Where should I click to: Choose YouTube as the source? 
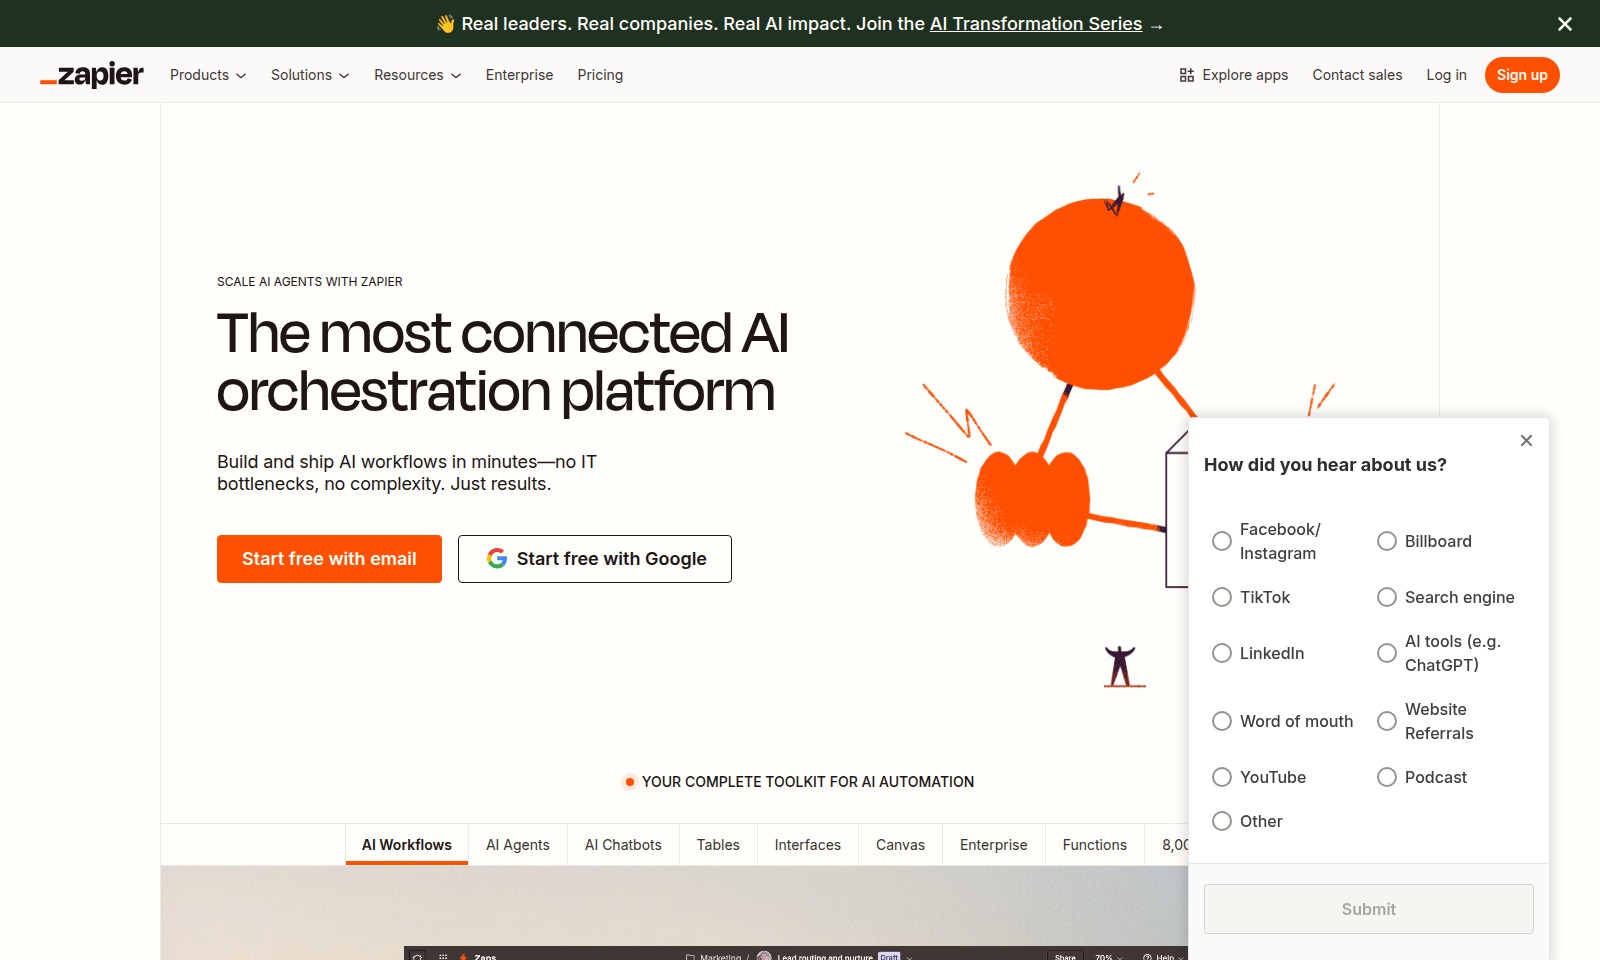[1222, 777]
